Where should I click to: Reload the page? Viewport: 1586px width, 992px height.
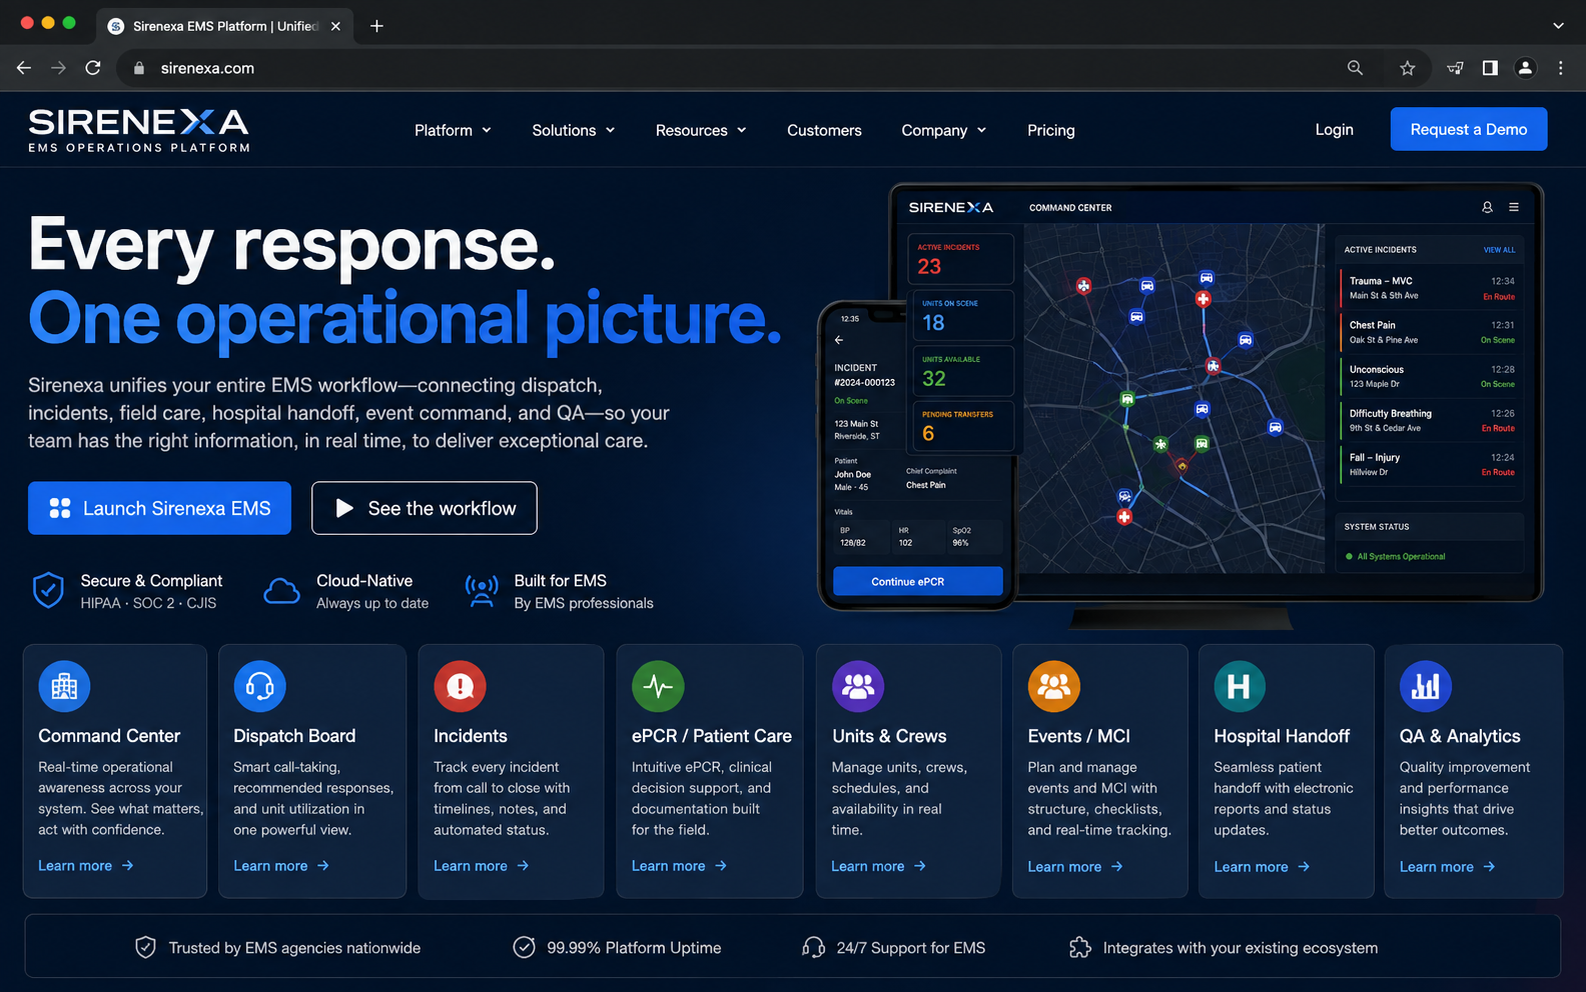pos(93,68)
